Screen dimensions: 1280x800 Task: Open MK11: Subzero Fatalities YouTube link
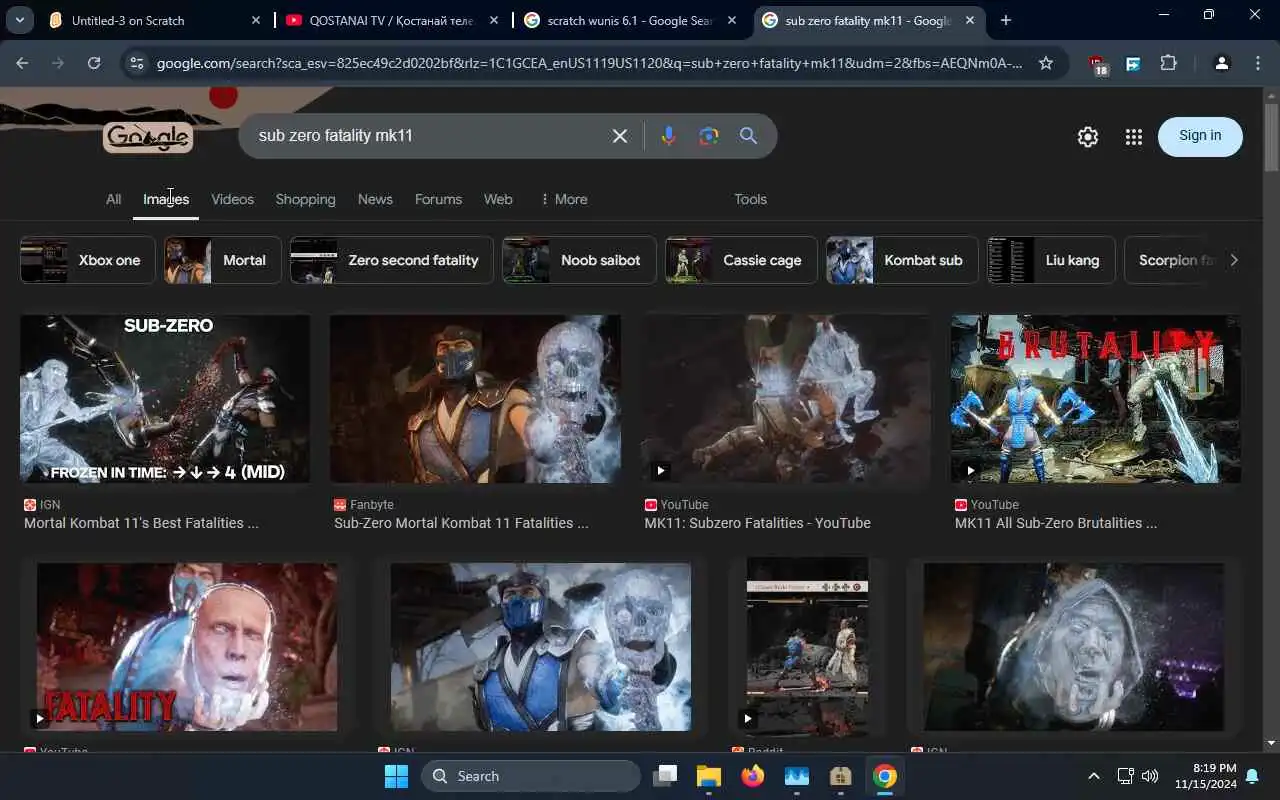[757, 523]
